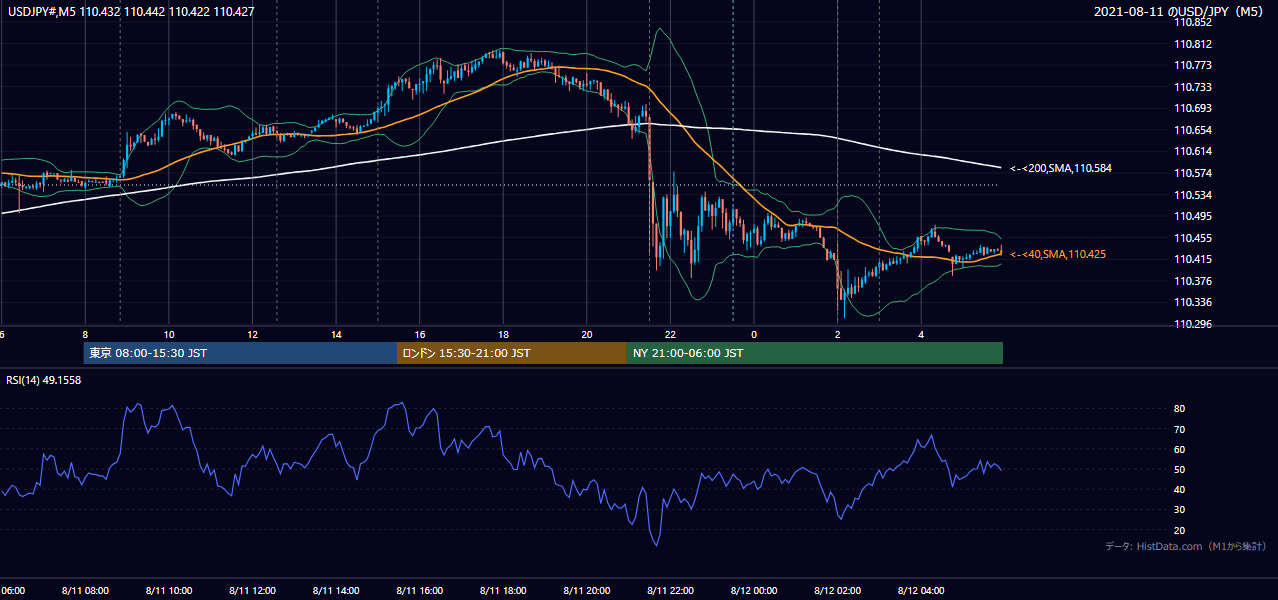Image resolution: width=1278 pixels, height=600 pixels.
Task: Click the 8/12 00:00 time axis label
Action: click(x=754, y=591)
